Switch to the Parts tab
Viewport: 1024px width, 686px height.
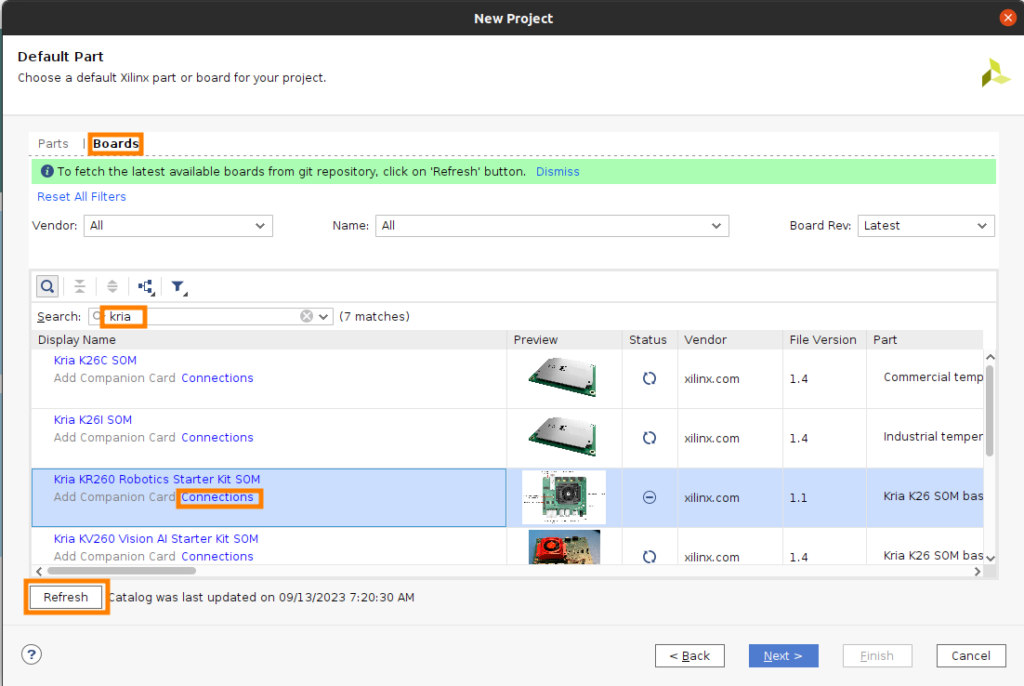tap(53, 144)
